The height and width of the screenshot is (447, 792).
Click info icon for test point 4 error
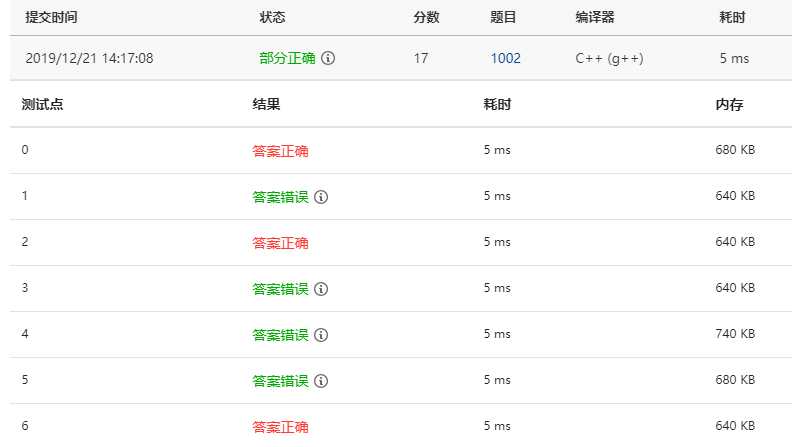click(321, 335)
